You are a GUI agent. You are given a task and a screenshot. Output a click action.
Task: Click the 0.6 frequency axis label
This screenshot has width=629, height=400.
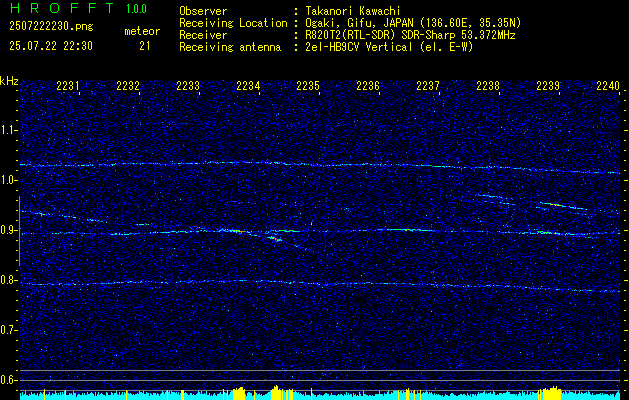coord(9,380)
